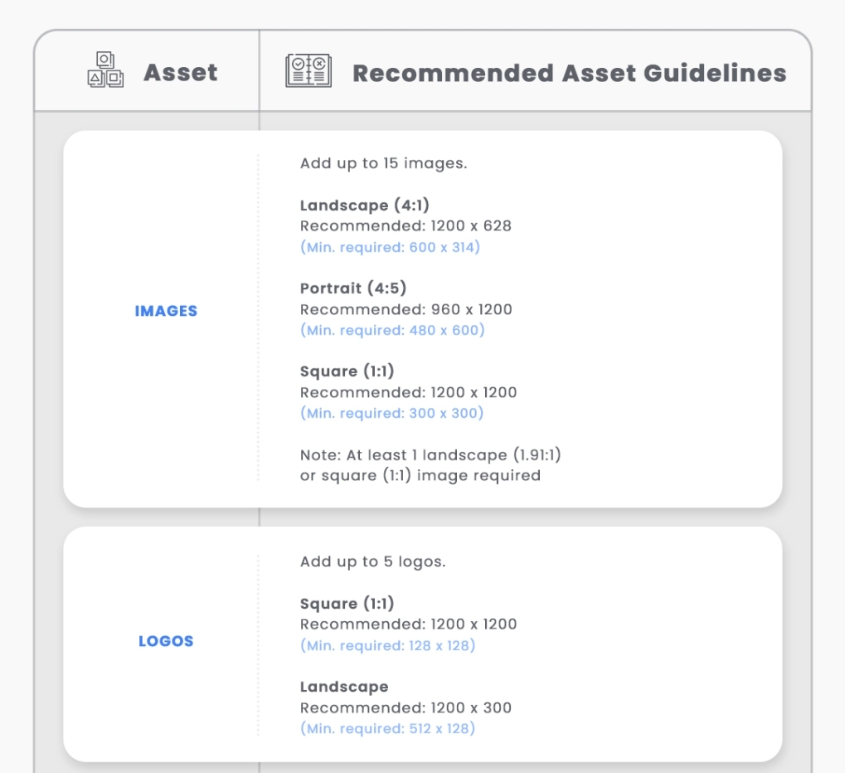Click the IMAGES category label
The width and height of the screenshot is (845, 773).
tap(166, 311)
